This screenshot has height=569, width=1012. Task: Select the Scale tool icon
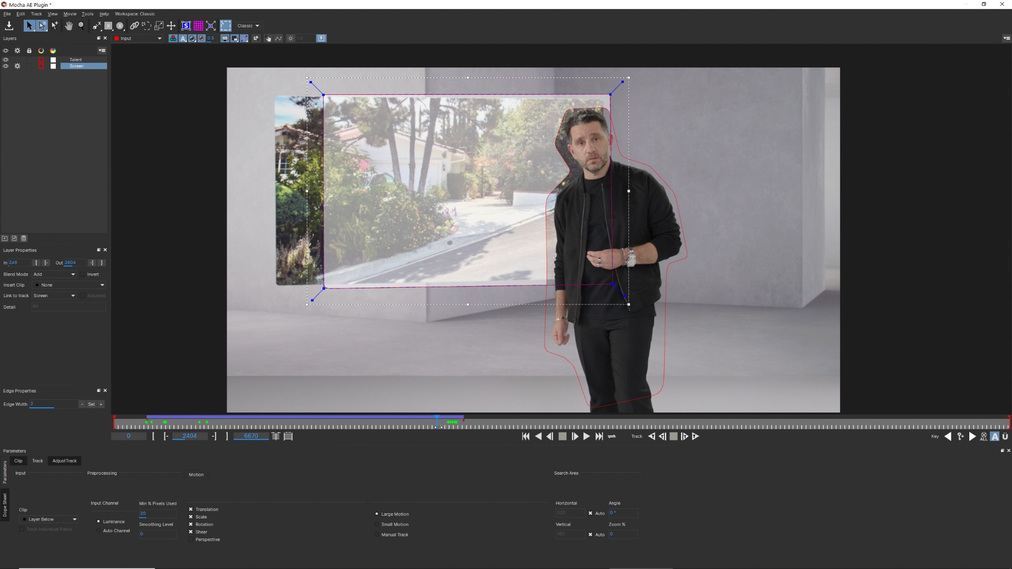[x=159, y=26]
